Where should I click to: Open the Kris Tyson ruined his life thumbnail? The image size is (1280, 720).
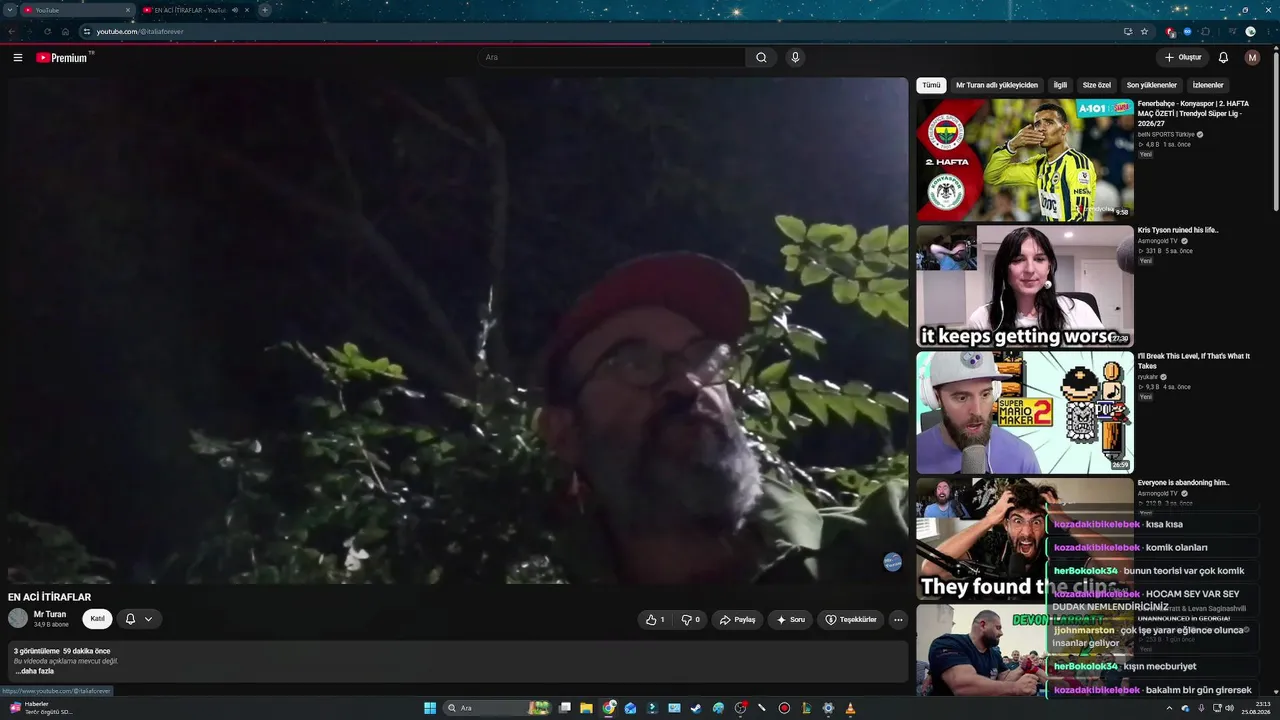click(1025, 286)
